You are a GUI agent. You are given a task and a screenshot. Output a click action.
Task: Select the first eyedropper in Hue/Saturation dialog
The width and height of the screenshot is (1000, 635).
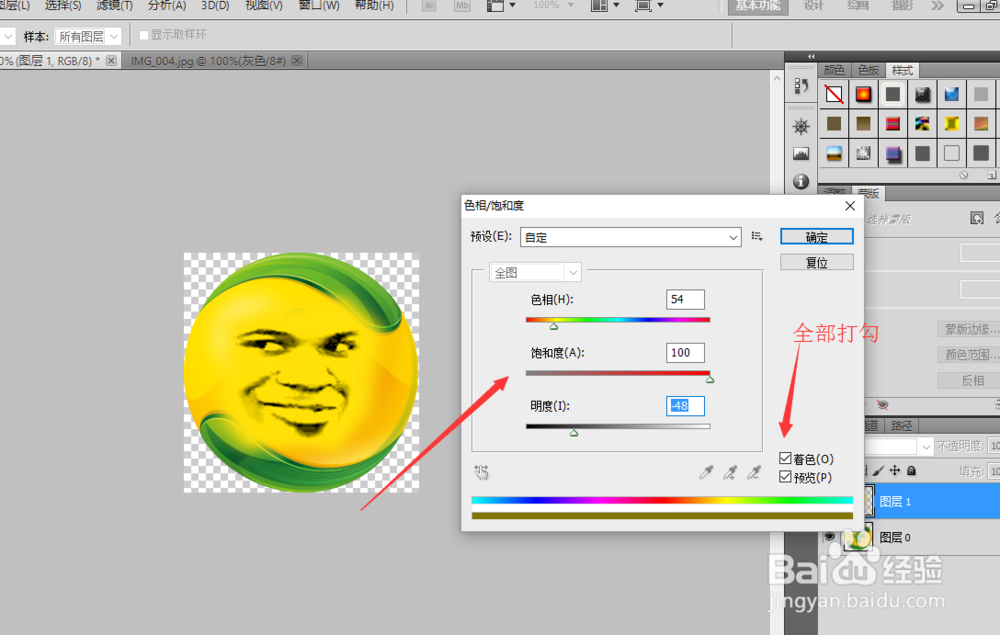pyautogui.click(x=706, y=472)
